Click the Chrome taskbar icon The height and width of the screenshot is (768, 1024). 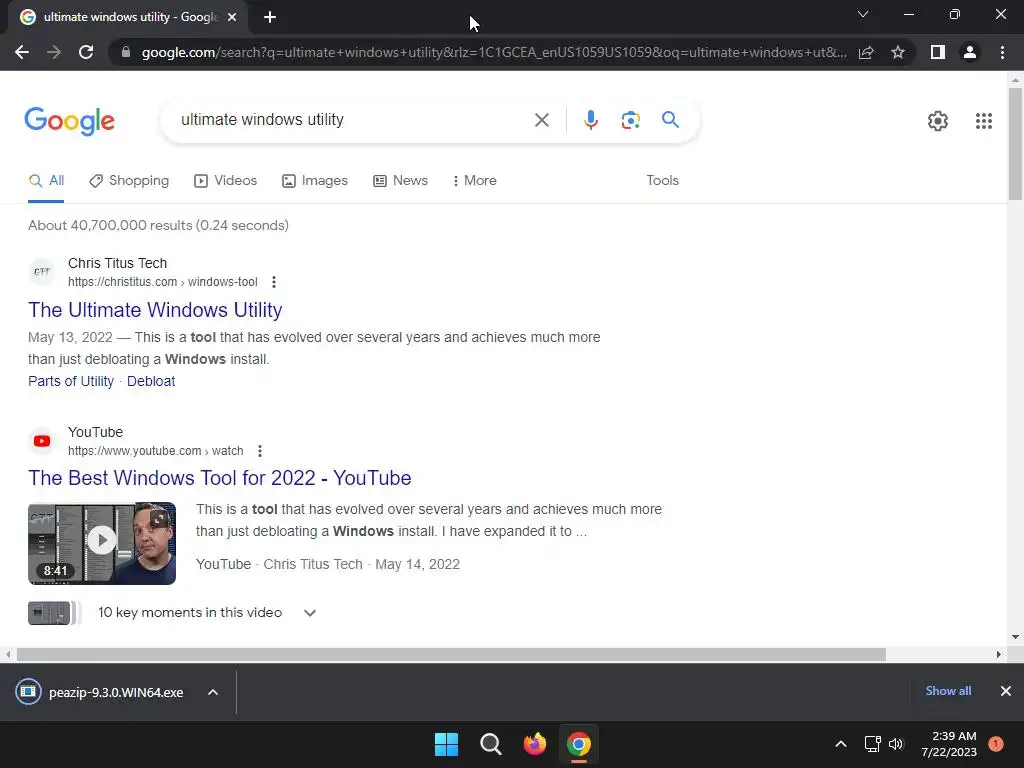579,744
